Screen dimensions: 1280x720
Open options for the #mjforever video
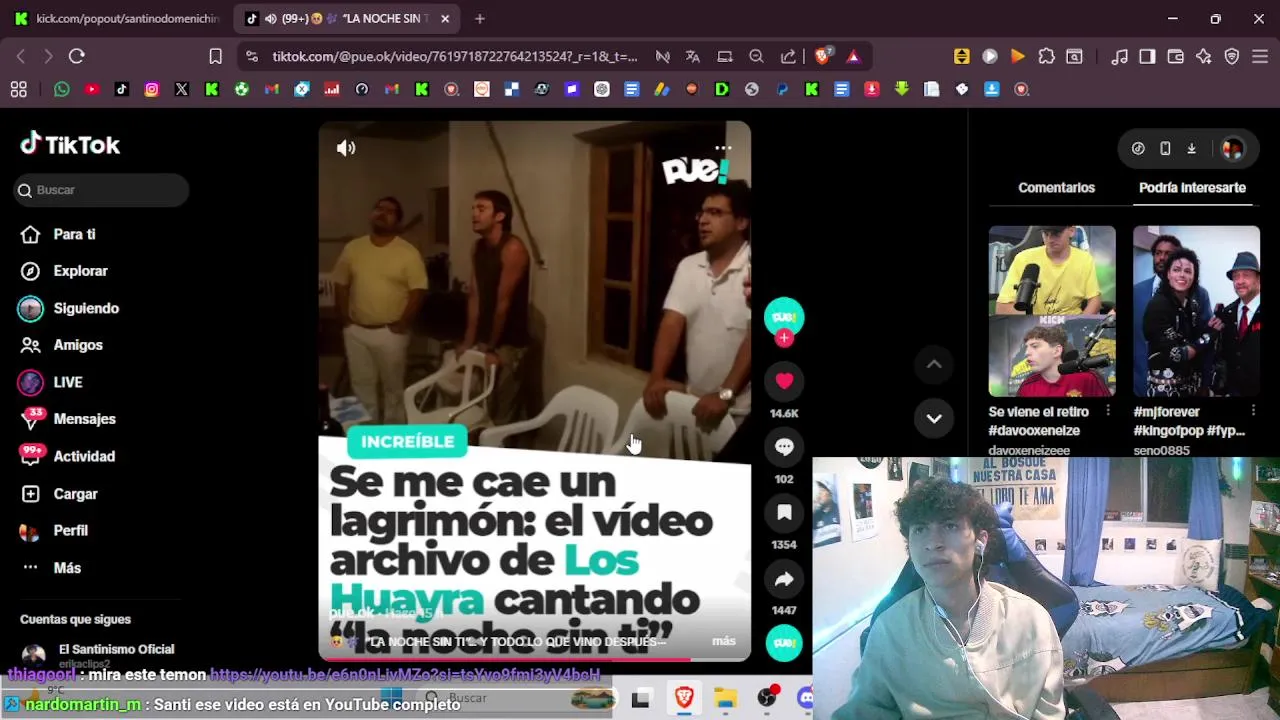tap(1253, 411)
